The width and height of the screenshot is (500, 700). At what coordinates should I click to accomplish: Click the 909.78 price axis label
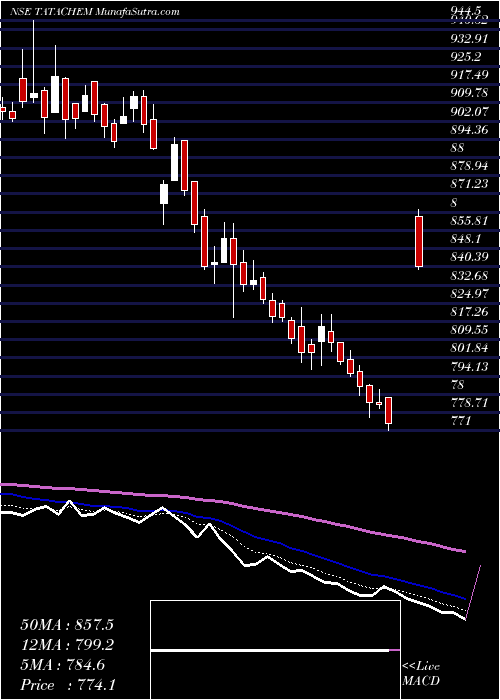468,93
